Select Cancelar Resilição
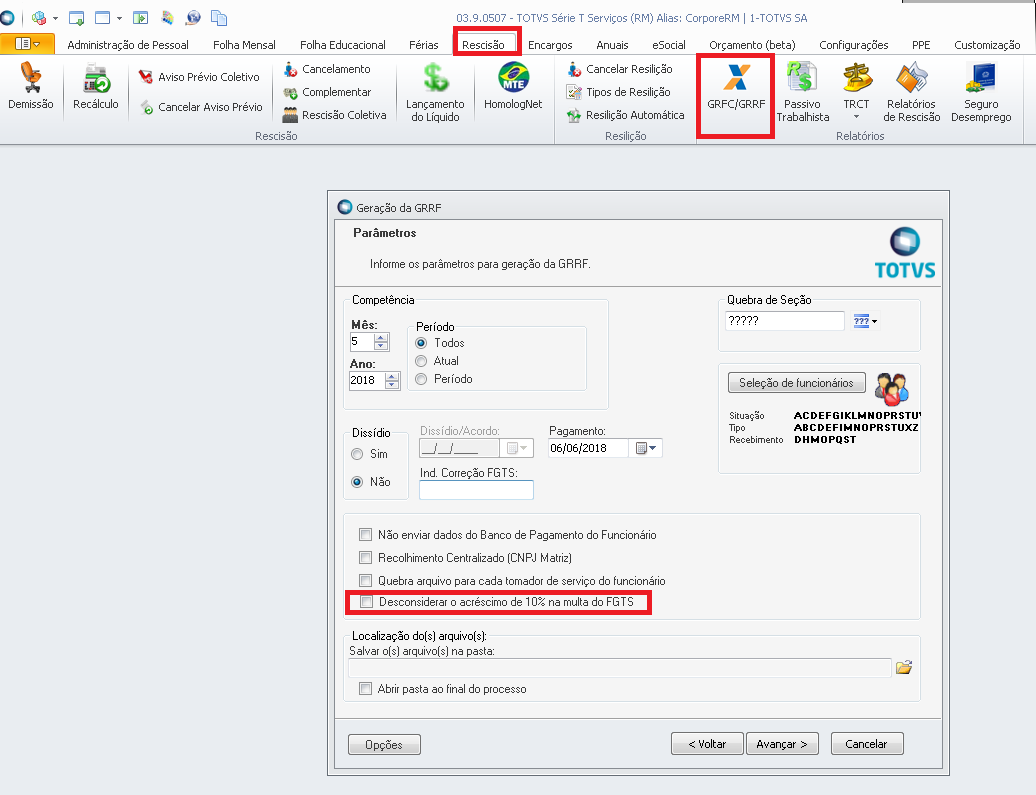This screenshot has width=1036, height=795. (x=620, y=69)
